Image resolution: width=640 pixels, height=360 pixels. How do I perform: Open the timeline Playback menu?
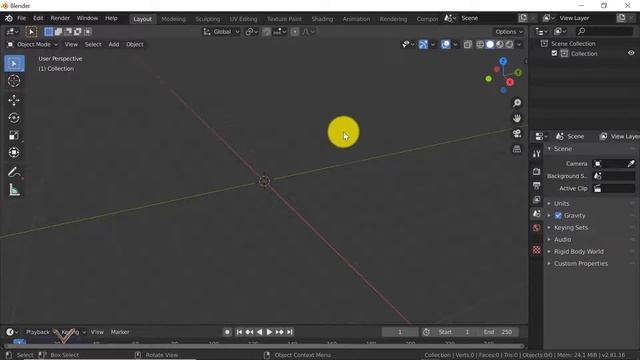38,332
